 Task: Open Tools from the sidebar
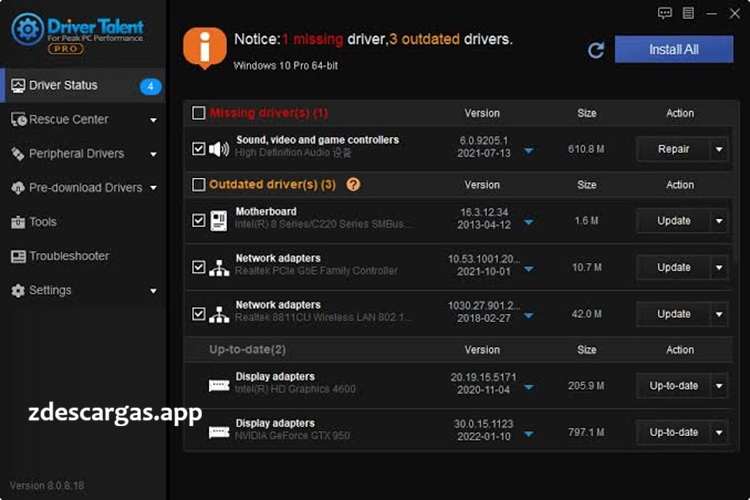pyautogui.click(x=83, y=222)
